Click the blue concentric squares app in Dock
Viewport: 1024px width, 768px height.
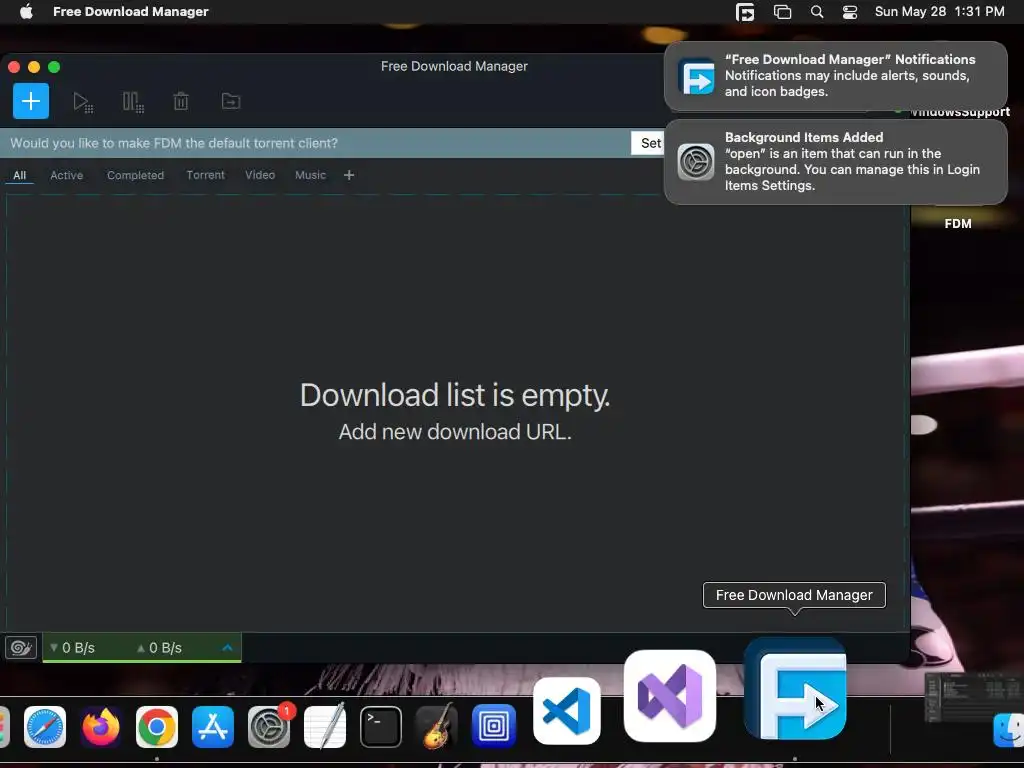click(494, 726)
